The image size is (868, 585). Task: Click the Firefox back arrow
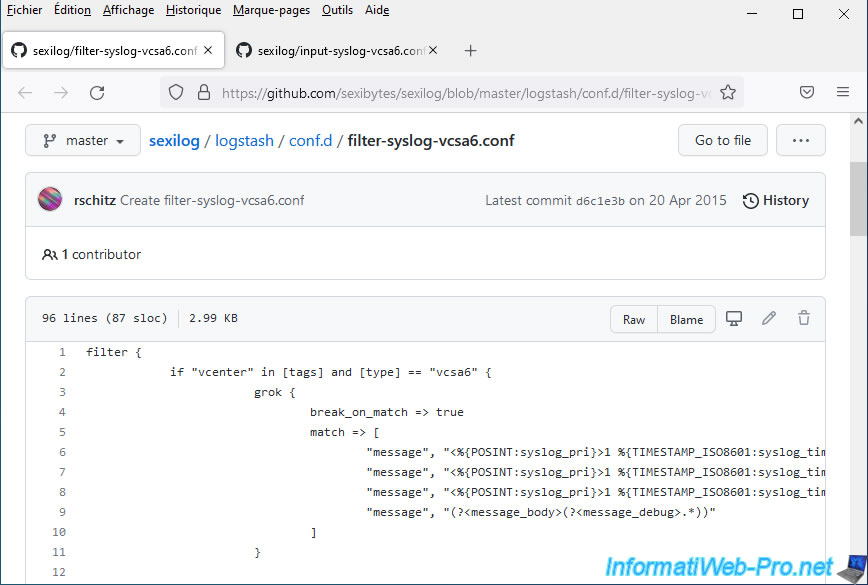click(25, 92)
